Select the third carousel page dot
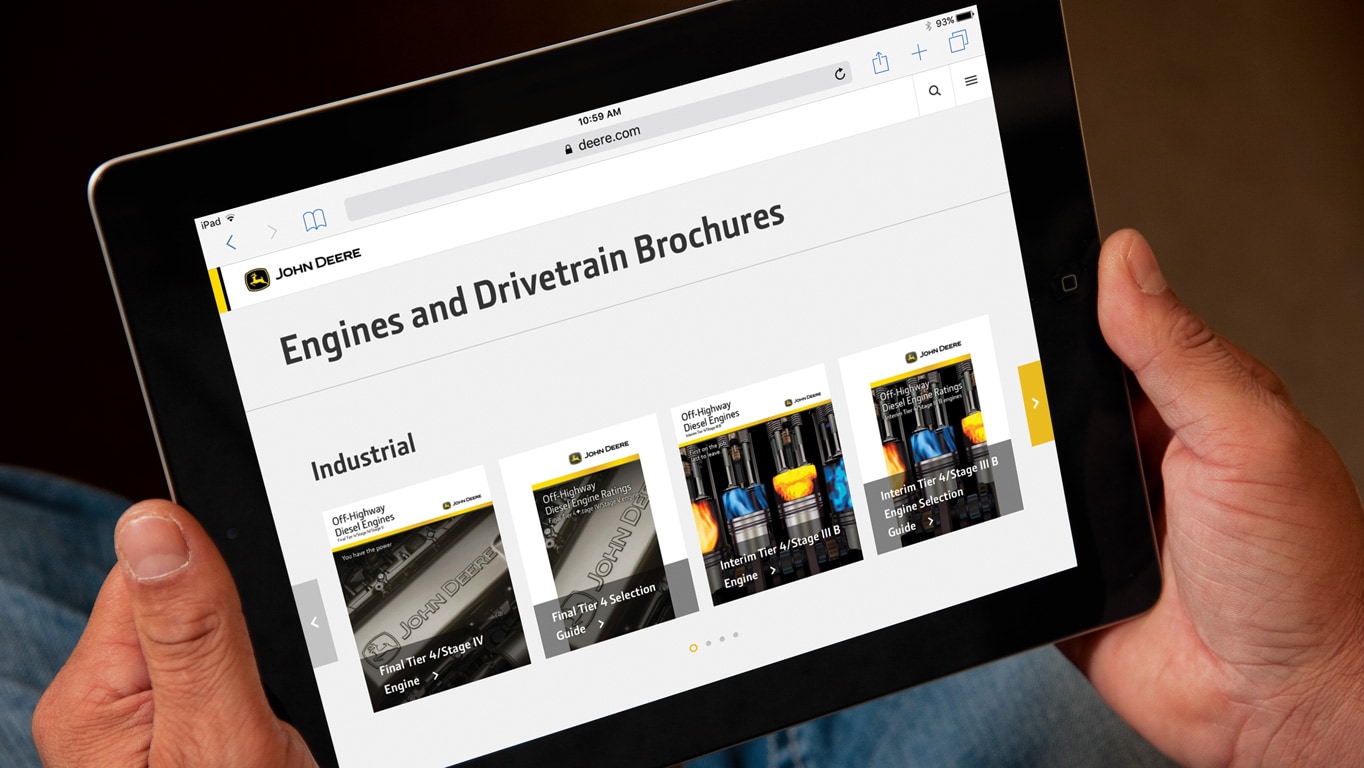 coord(722,639)
